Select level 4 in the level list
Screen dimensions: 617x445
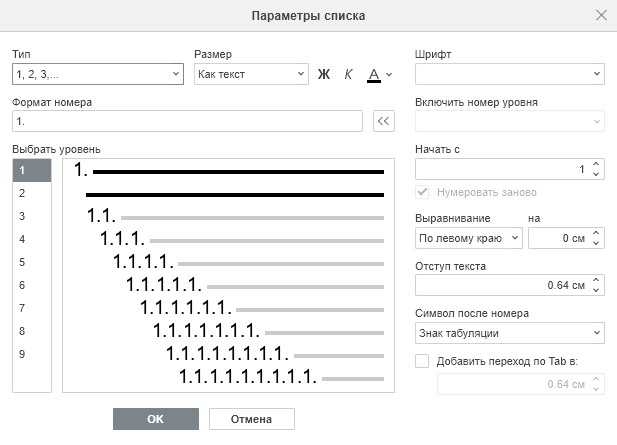pos(32,239)
